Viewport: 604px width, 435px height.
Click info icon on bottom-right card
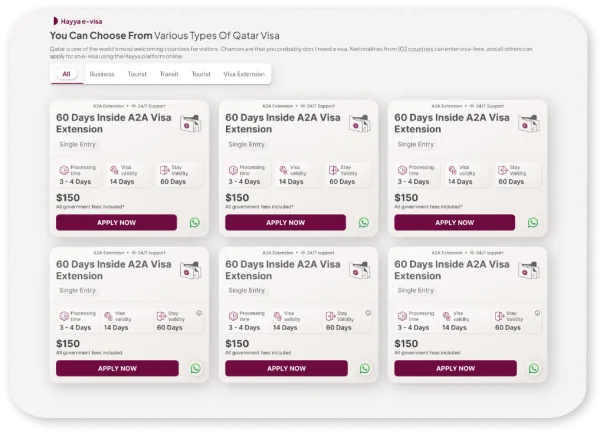pyautogui.click(x=537, y=313)
